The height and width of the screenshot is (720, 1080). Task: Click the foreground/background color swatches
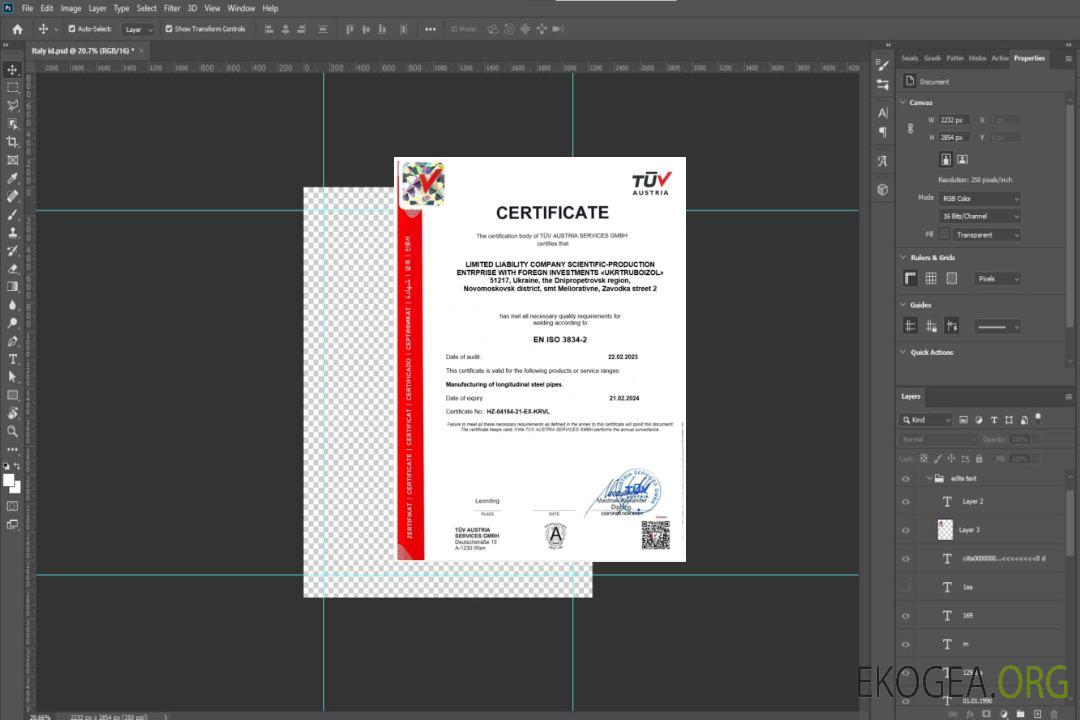point(12,484)
